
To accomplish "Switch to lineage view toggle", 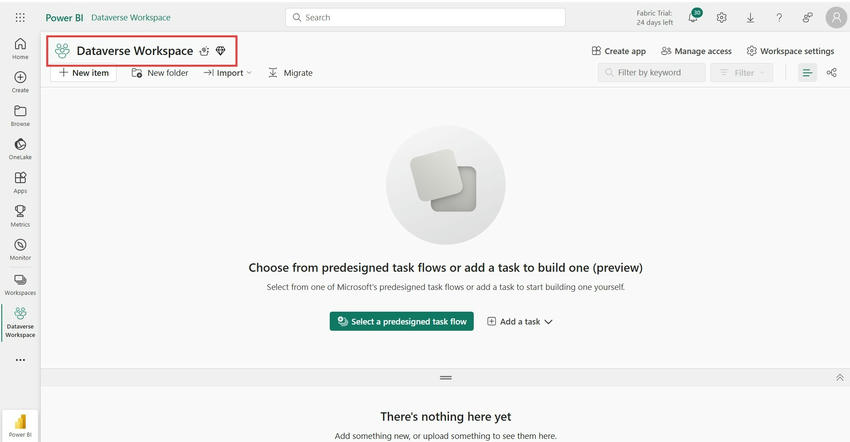I will click(x=831, y=73).
